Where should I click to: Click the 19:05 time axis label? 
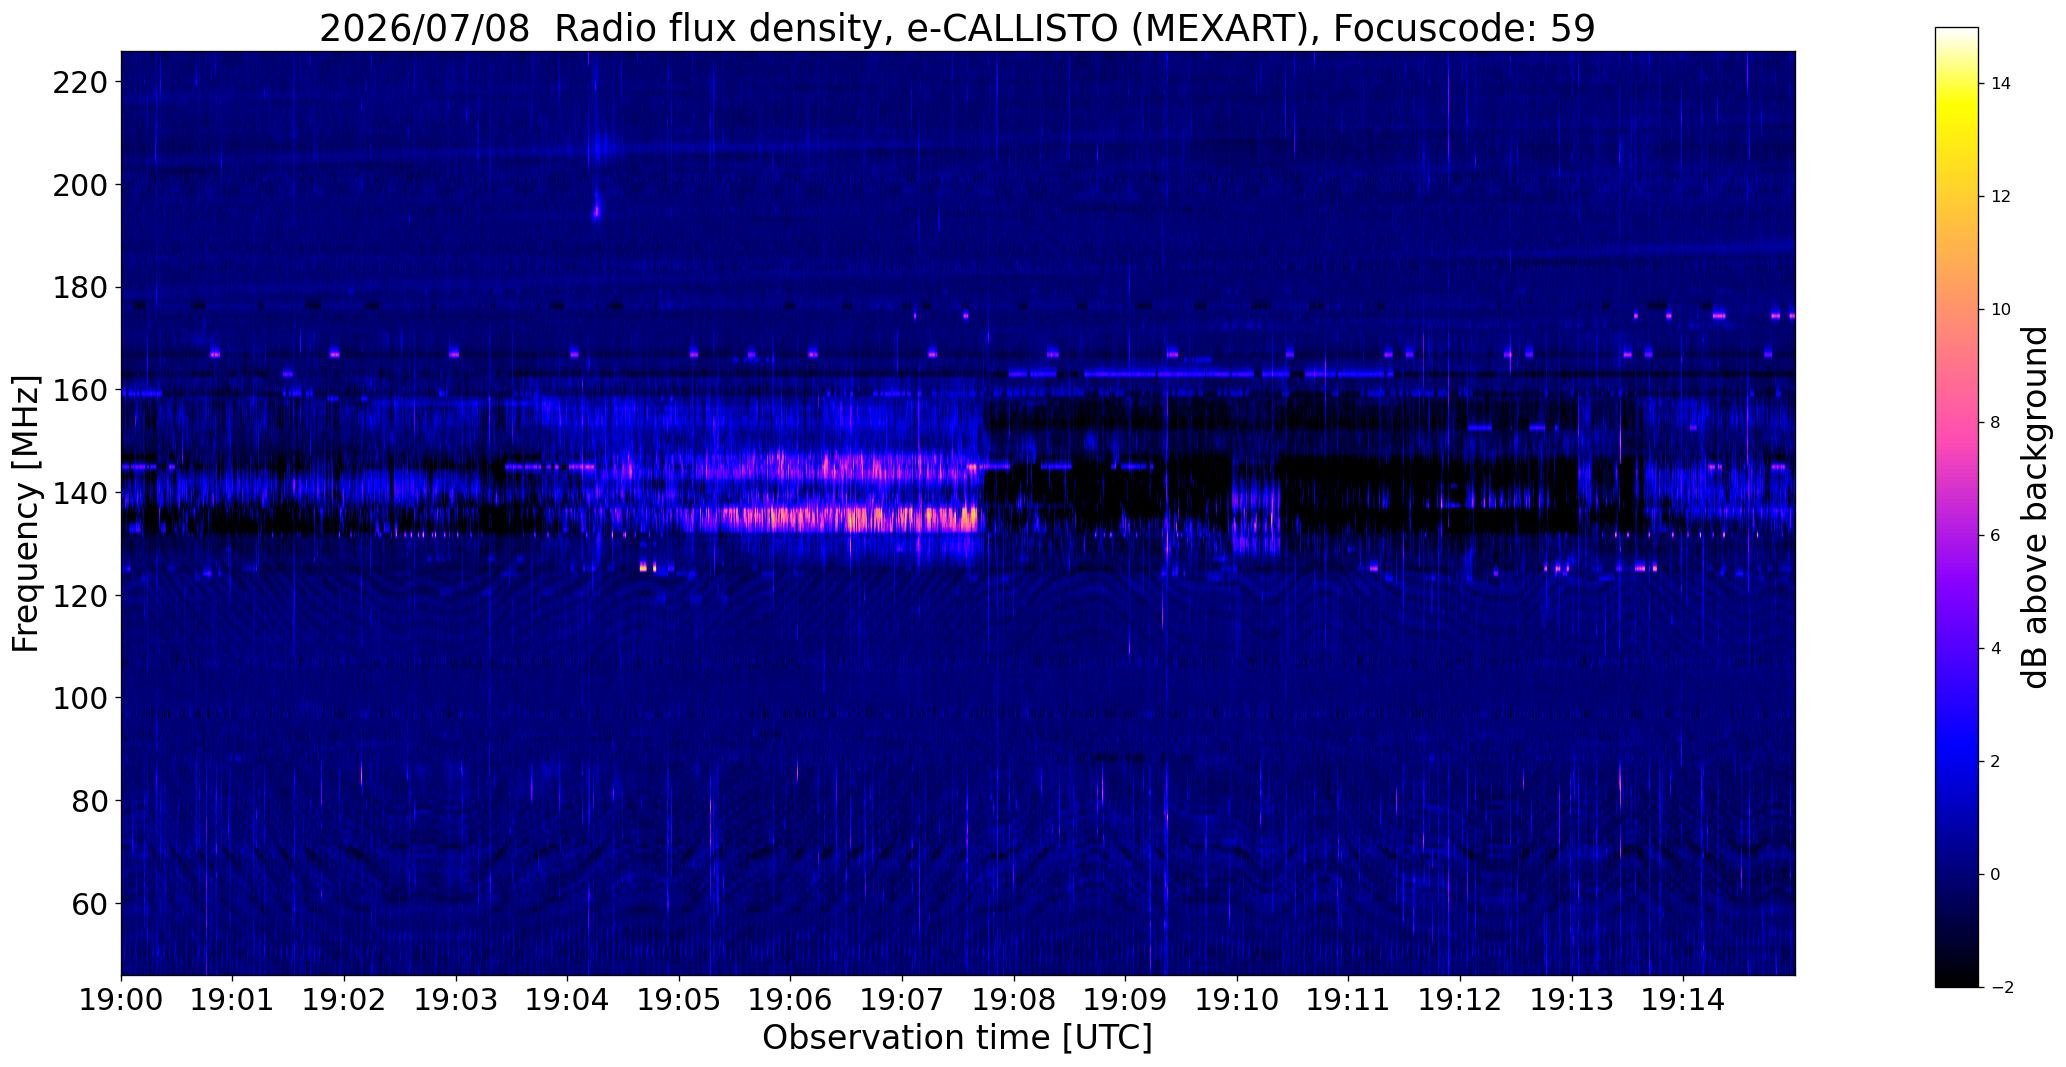(679, 1000)
